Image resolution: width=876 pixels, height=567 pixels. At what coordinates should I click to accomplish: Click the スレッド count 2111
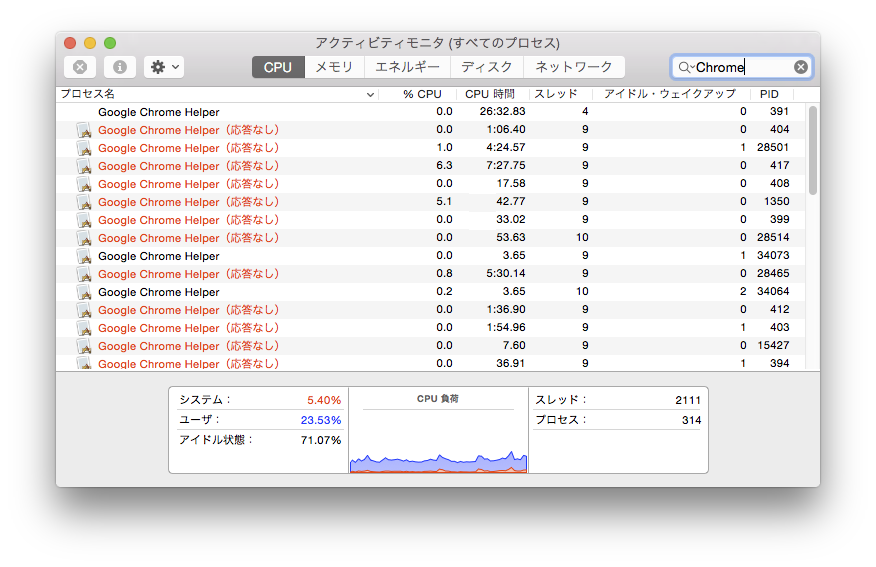[688, 401]
